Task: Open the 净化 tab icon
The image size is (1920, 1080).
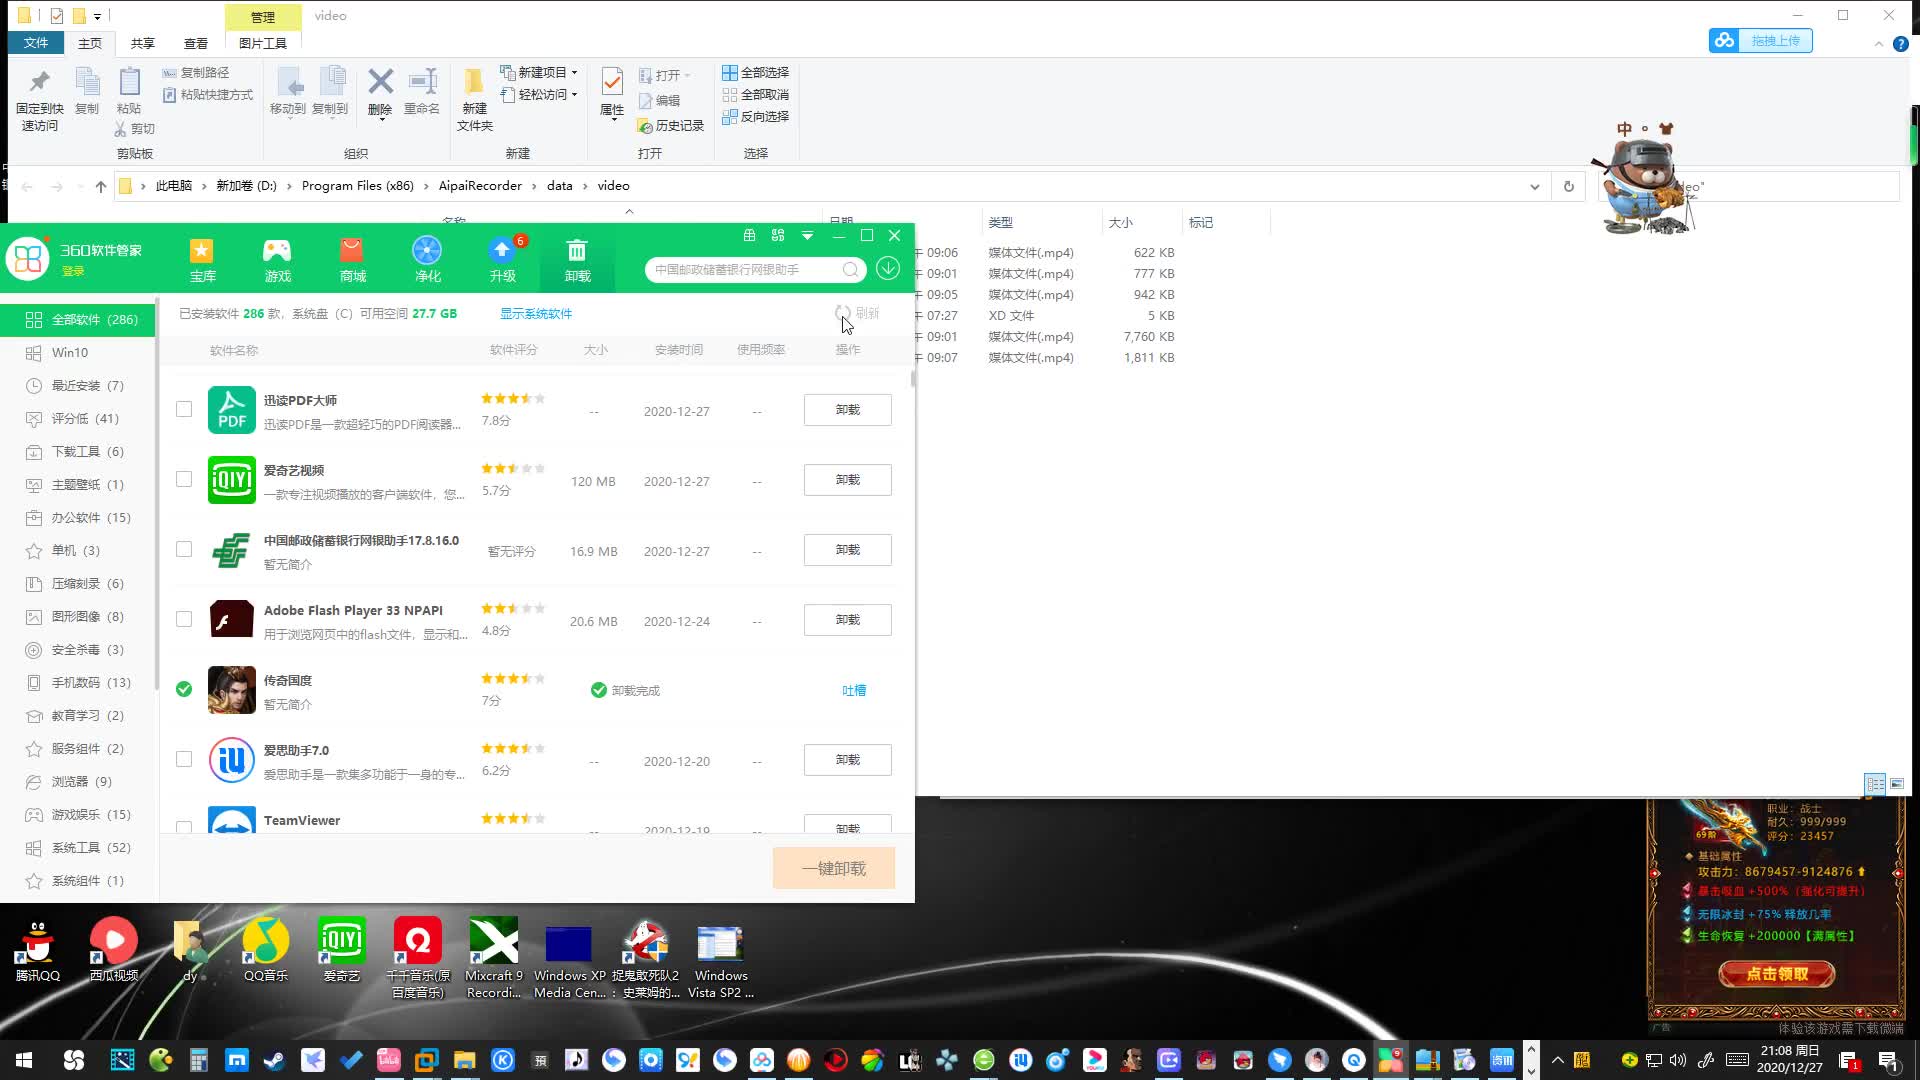Action: click(427, 260)
